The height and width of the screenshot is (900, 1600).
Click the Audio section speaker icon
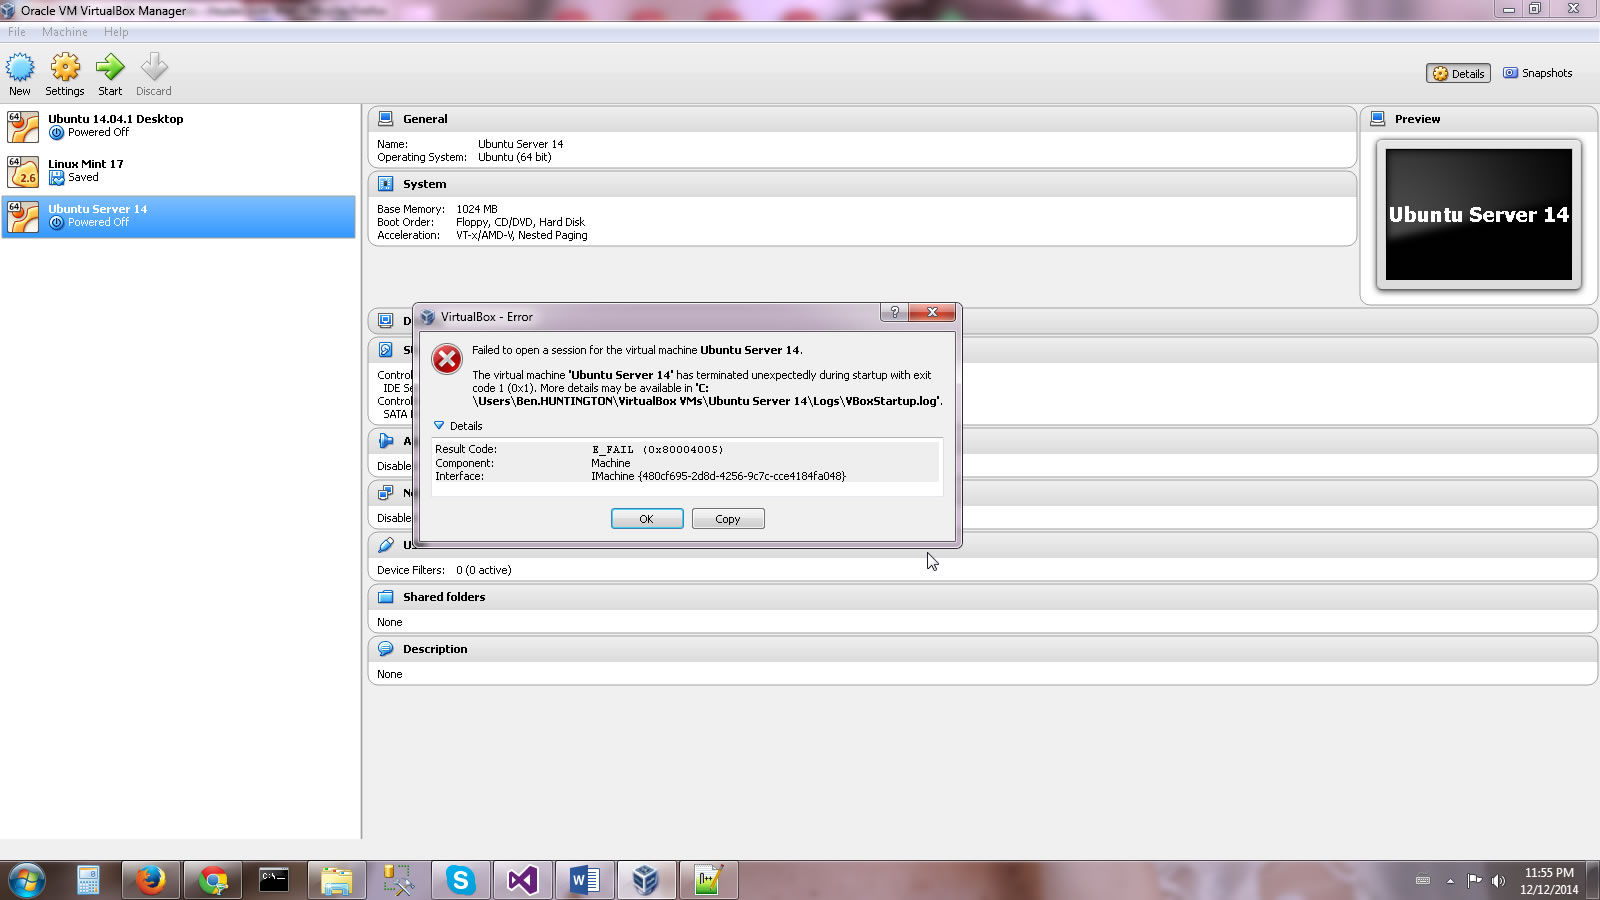click(386, 440)
